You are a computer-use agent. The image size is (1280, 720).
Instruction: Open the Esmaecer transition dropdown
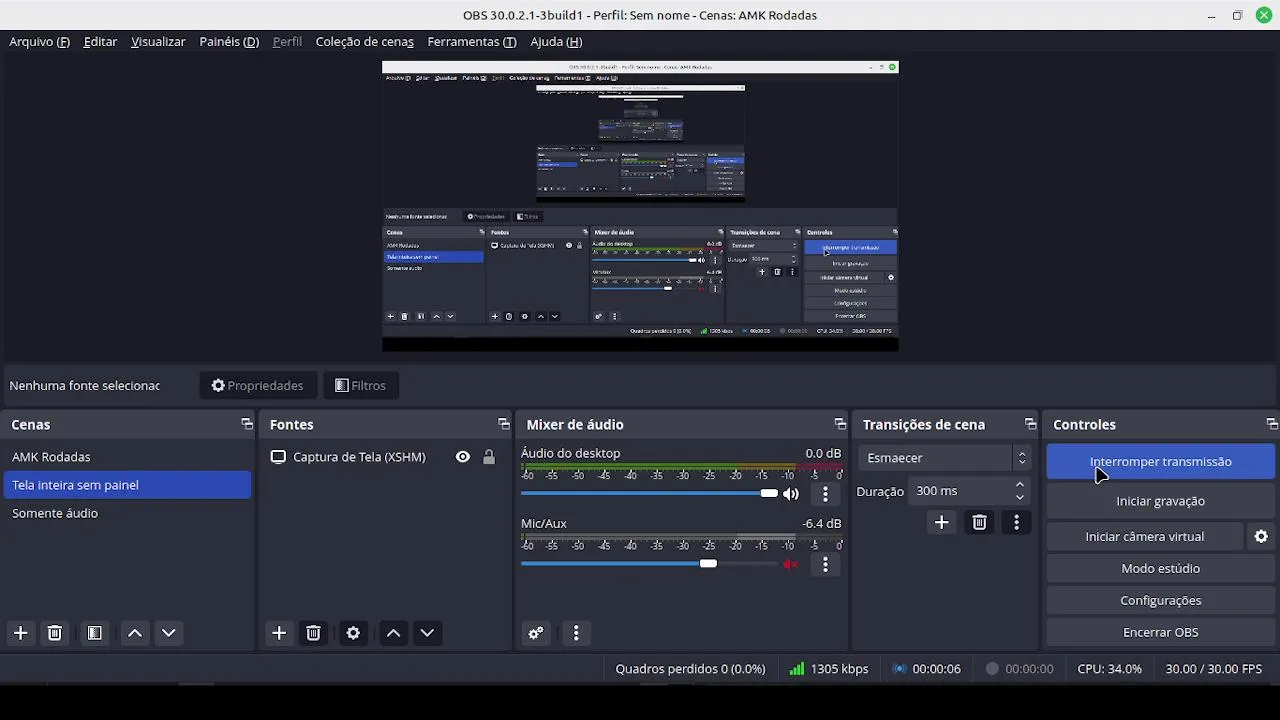tap(944, 458)
